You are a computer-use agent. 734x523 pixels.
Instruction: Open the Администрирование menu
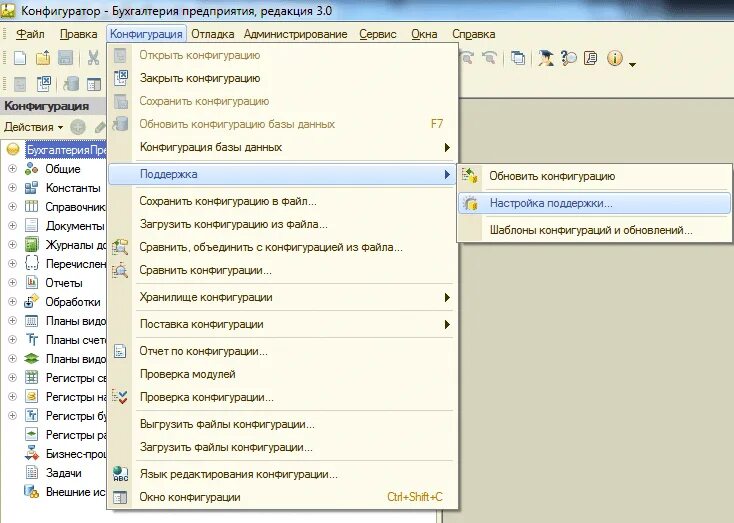tap(295, 34)
